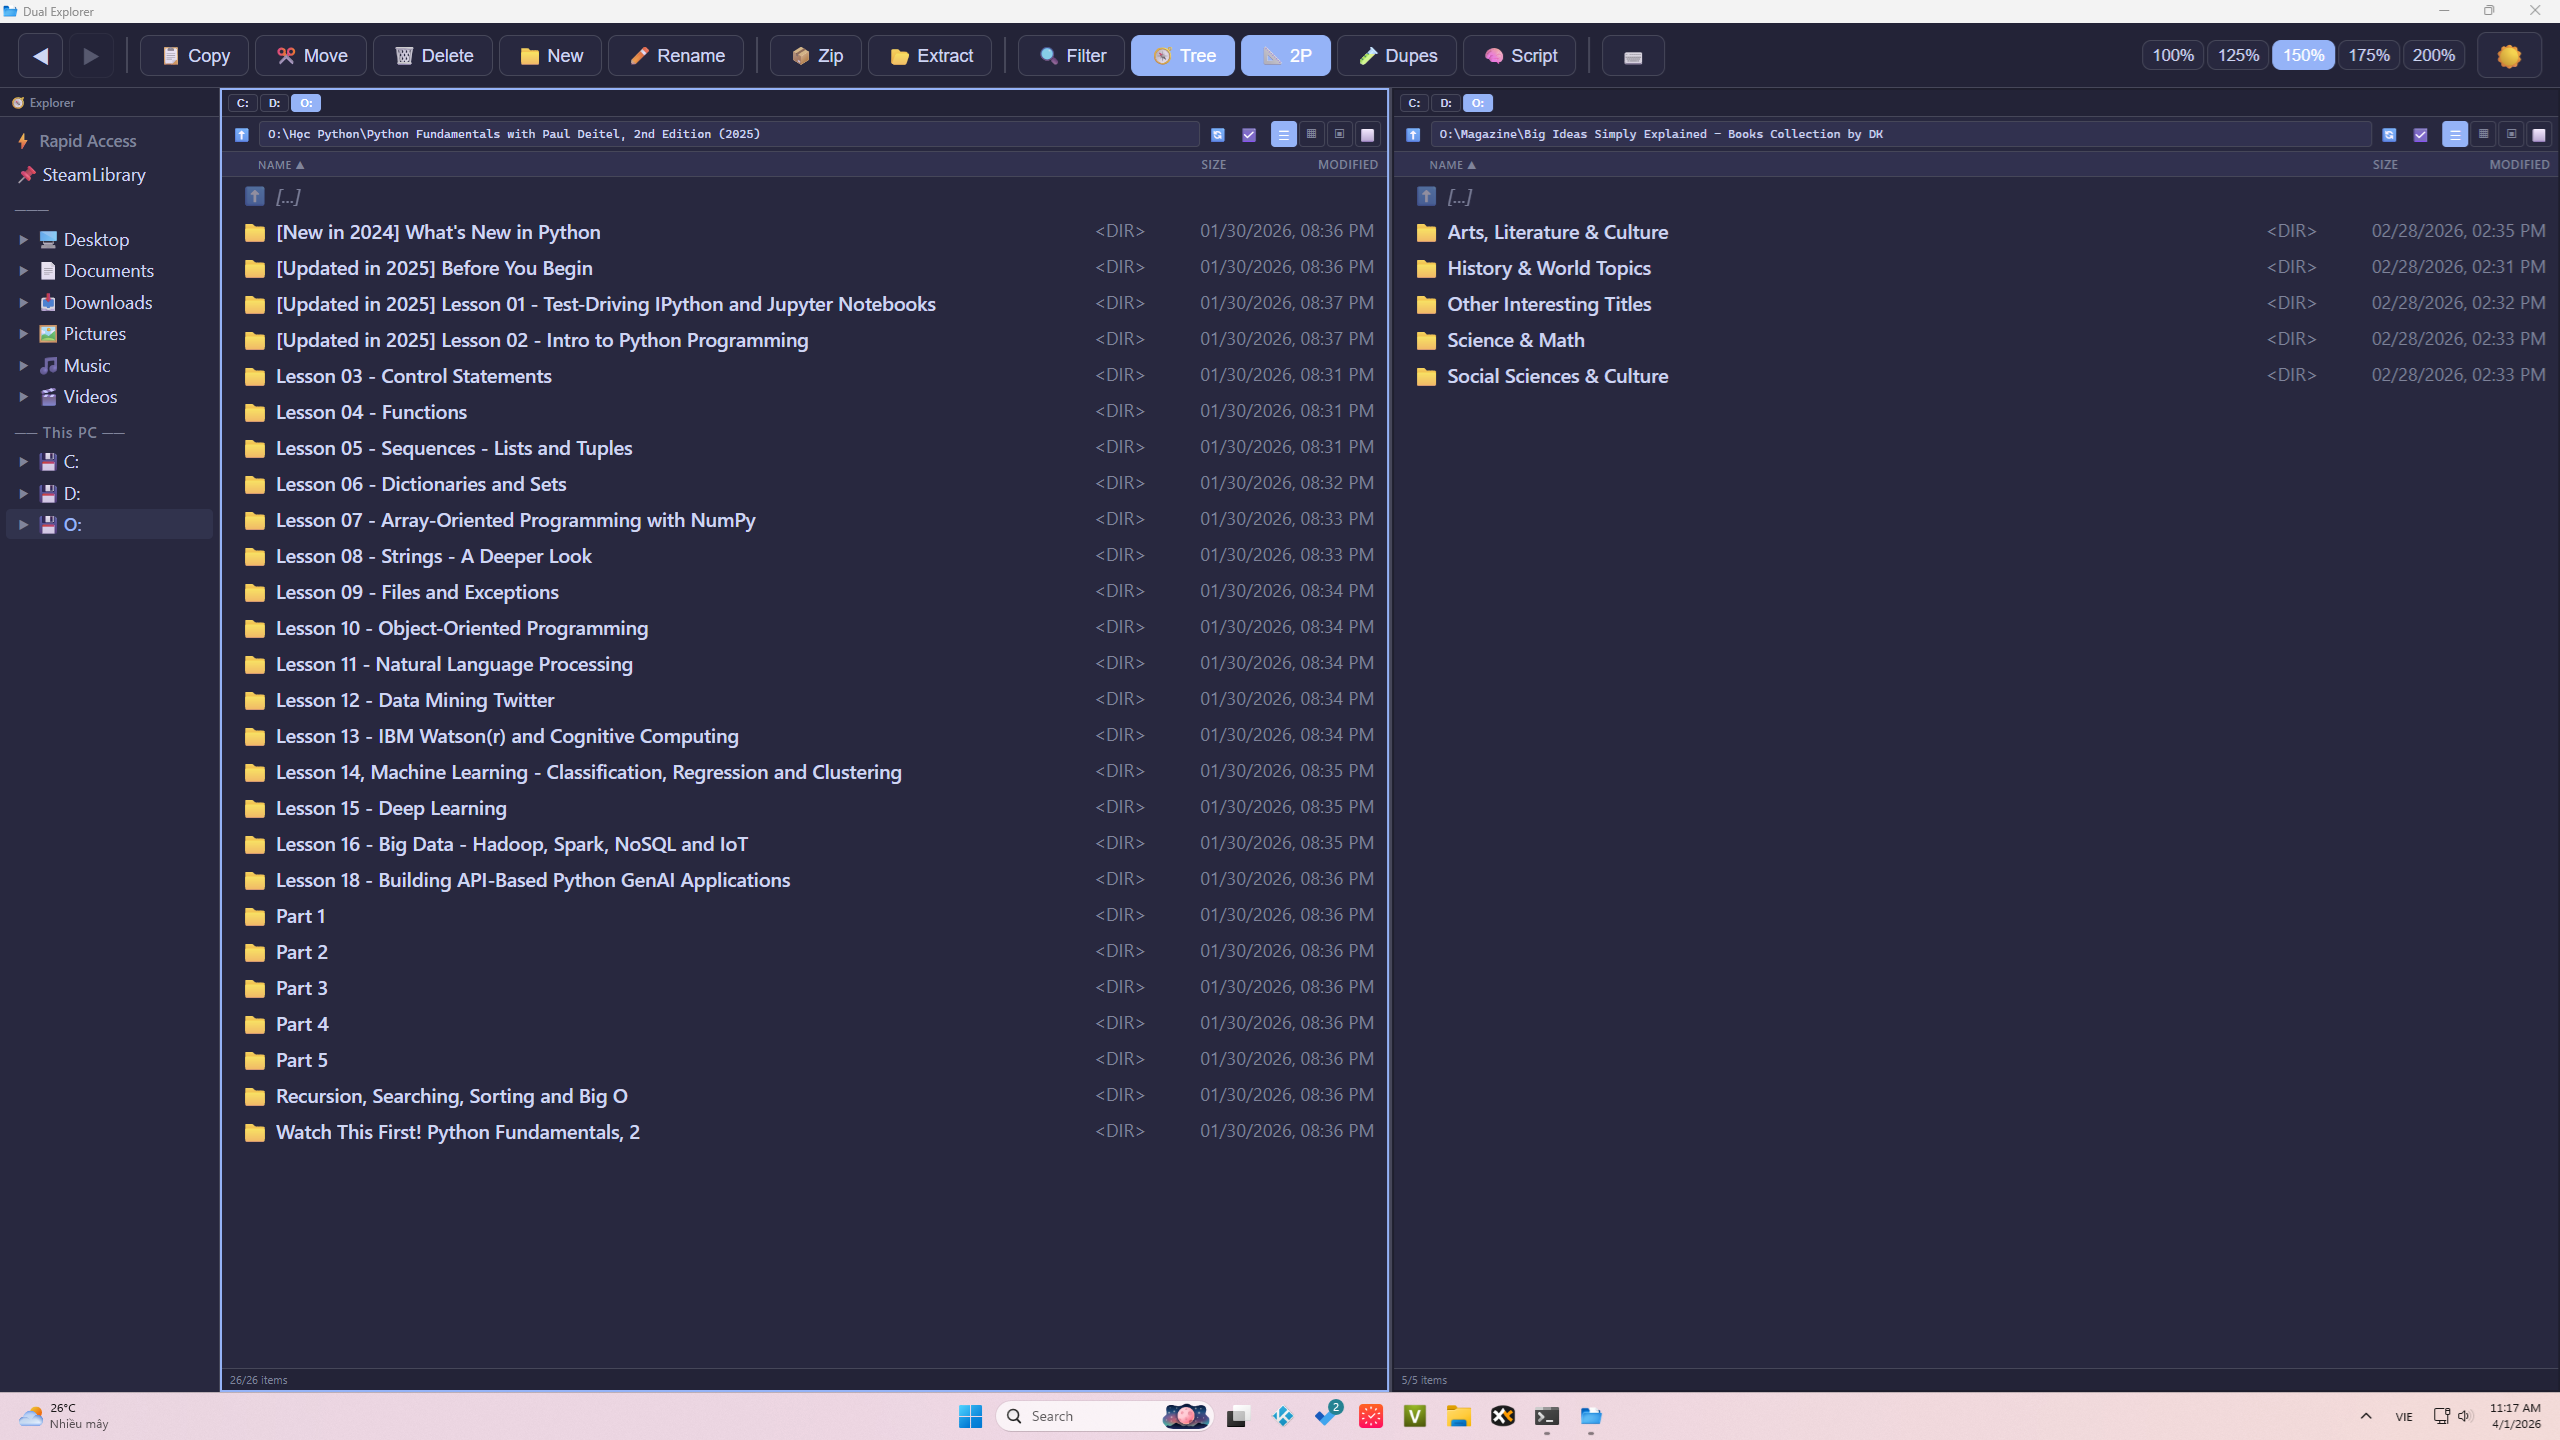Switch right pane to C: drive tab

[x=1414, y=103]
